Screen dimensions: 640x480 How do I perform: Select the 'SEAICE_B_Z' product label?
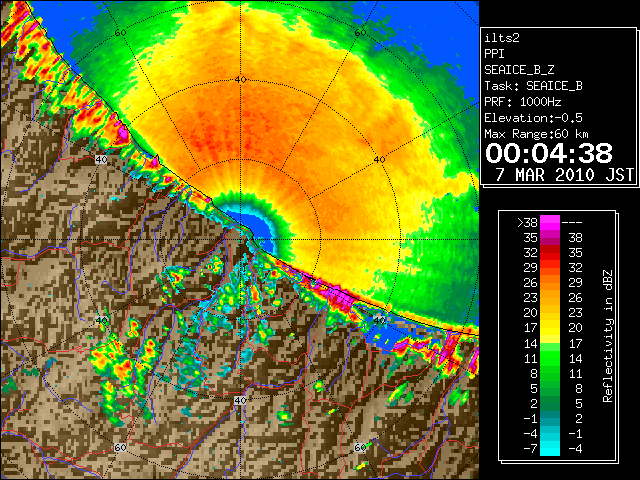pyautogui.click(x=519, y=70)
